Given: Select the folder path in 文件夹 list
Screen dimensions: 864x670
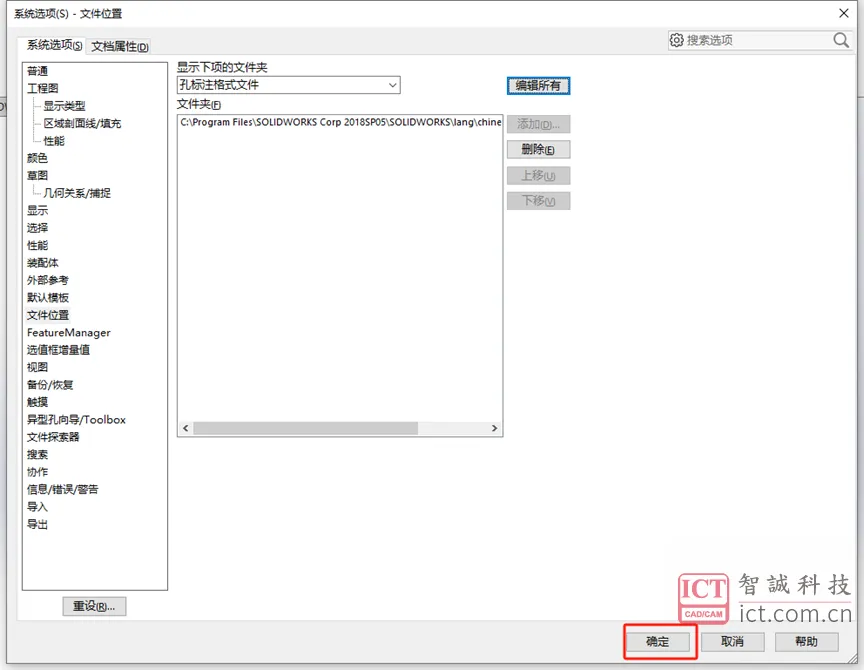Looking at the screenshot, I should point(340,122).
